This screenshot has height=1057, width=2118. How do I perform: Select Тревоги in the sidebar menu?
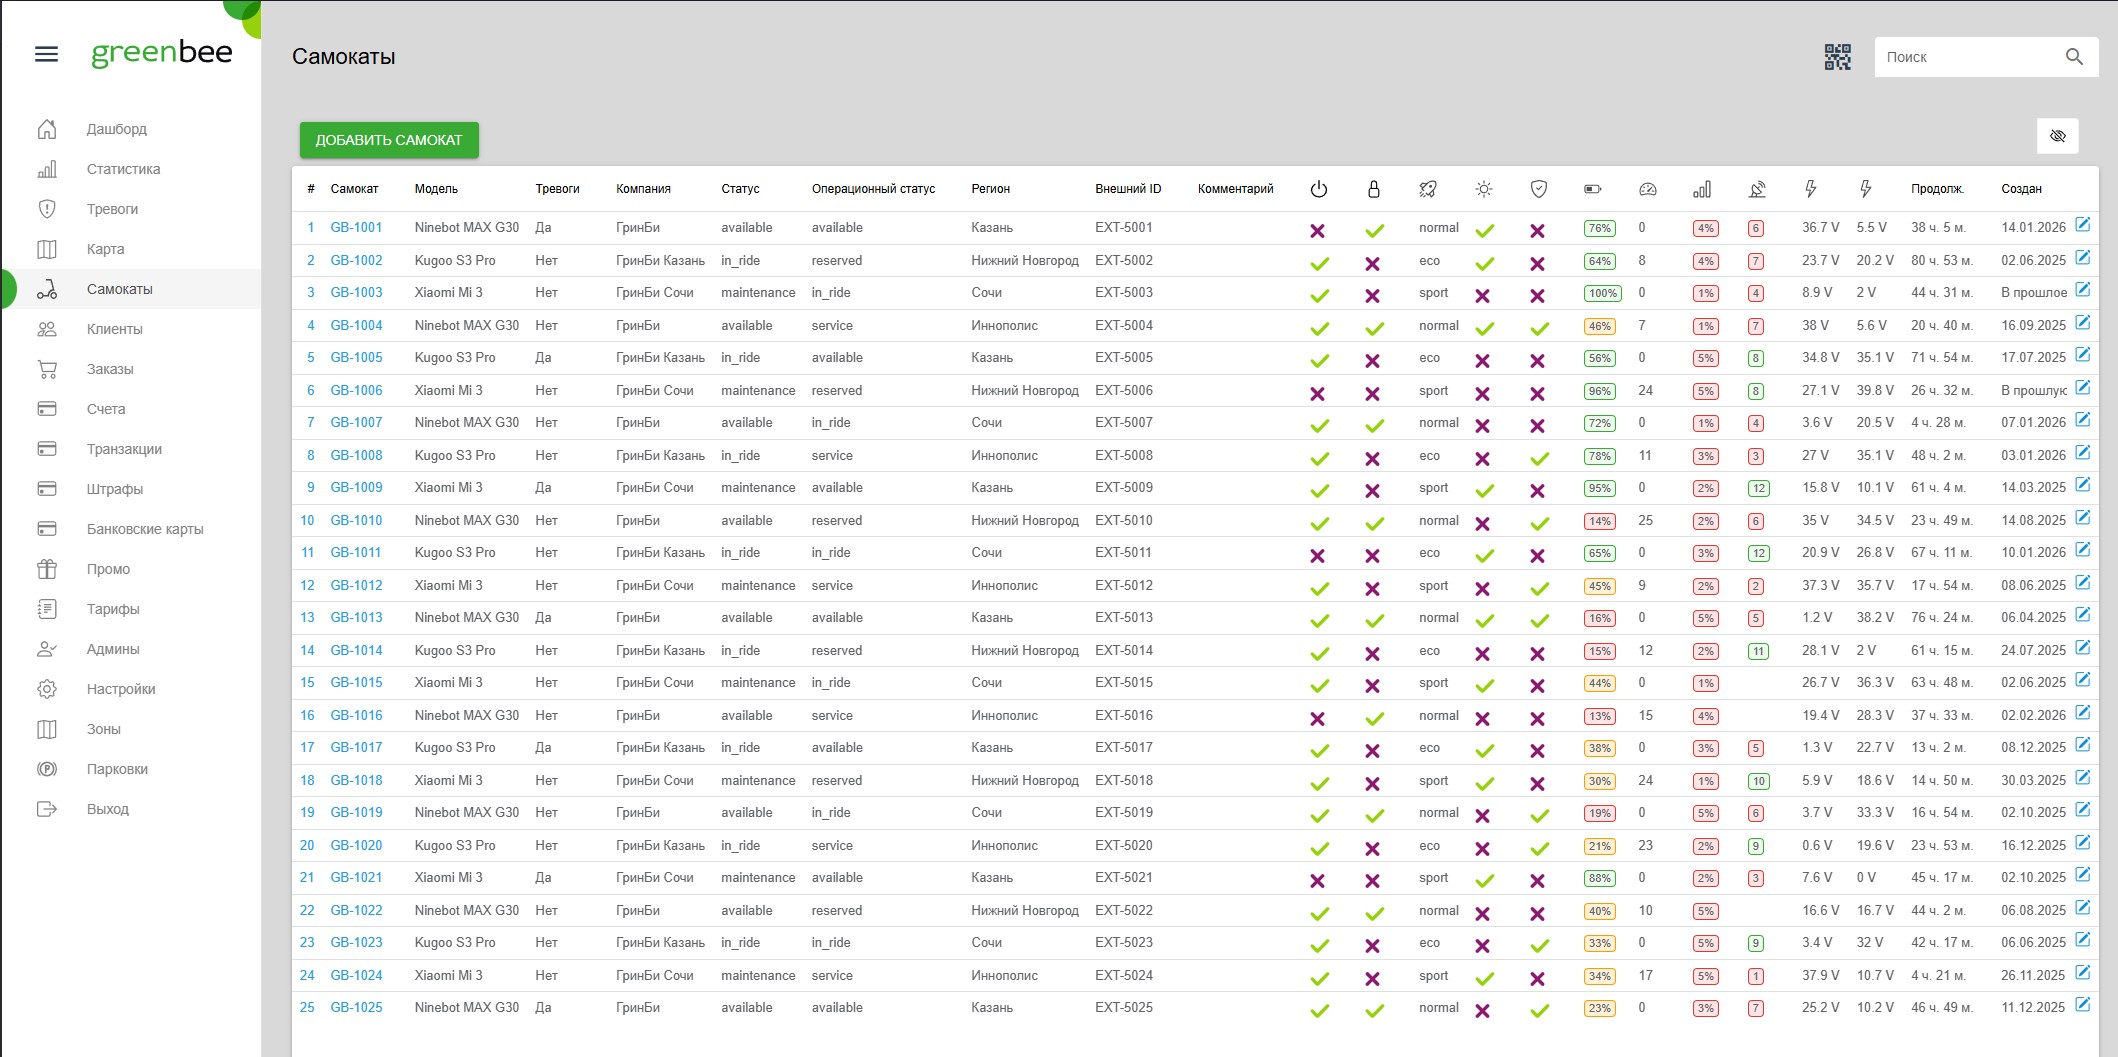(x=112, y=209)
